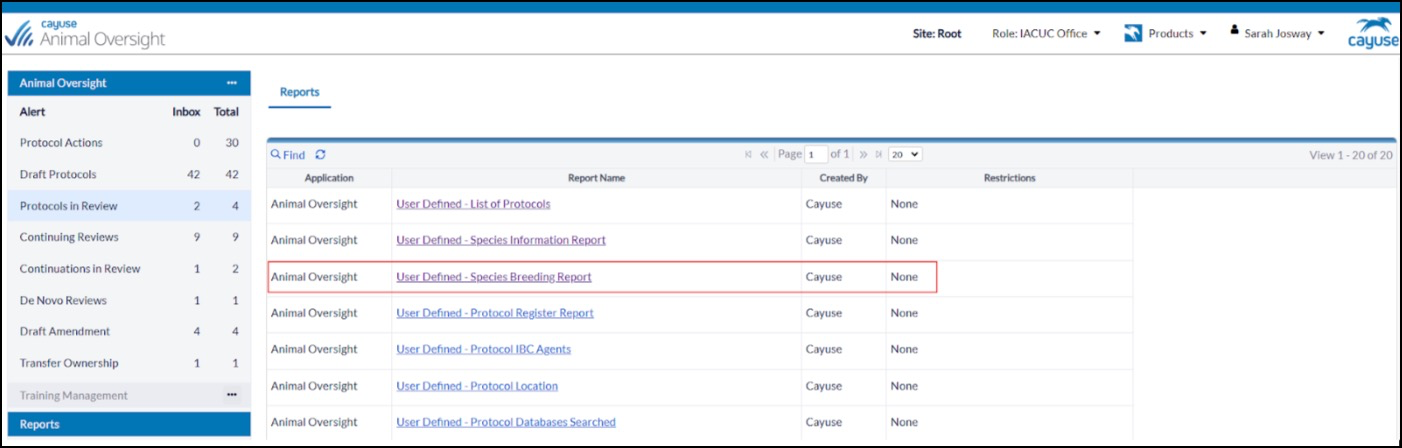This screenshot has height=448, width=1402.
Task: Click the Cayuse horse logo at top right
Action: 1374,33
